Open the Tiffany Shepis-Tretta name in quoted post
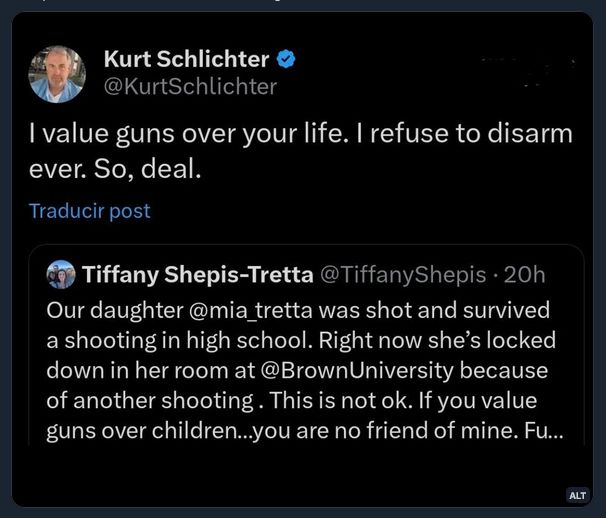 [x=195, y=275]
